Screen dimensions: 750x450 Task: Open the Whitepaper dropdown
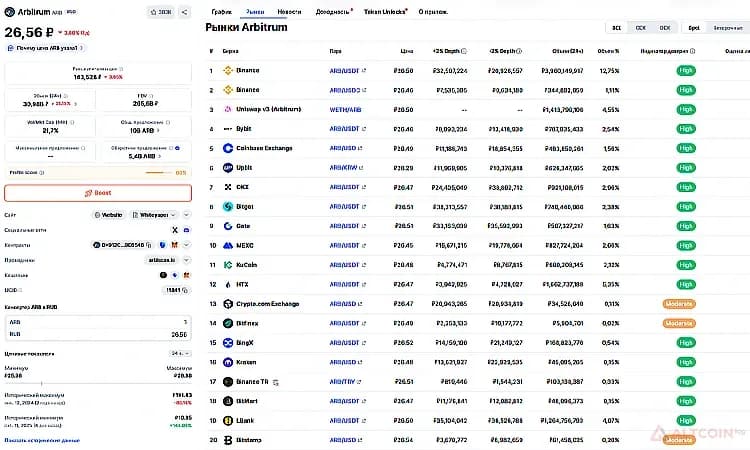point(154,215)
